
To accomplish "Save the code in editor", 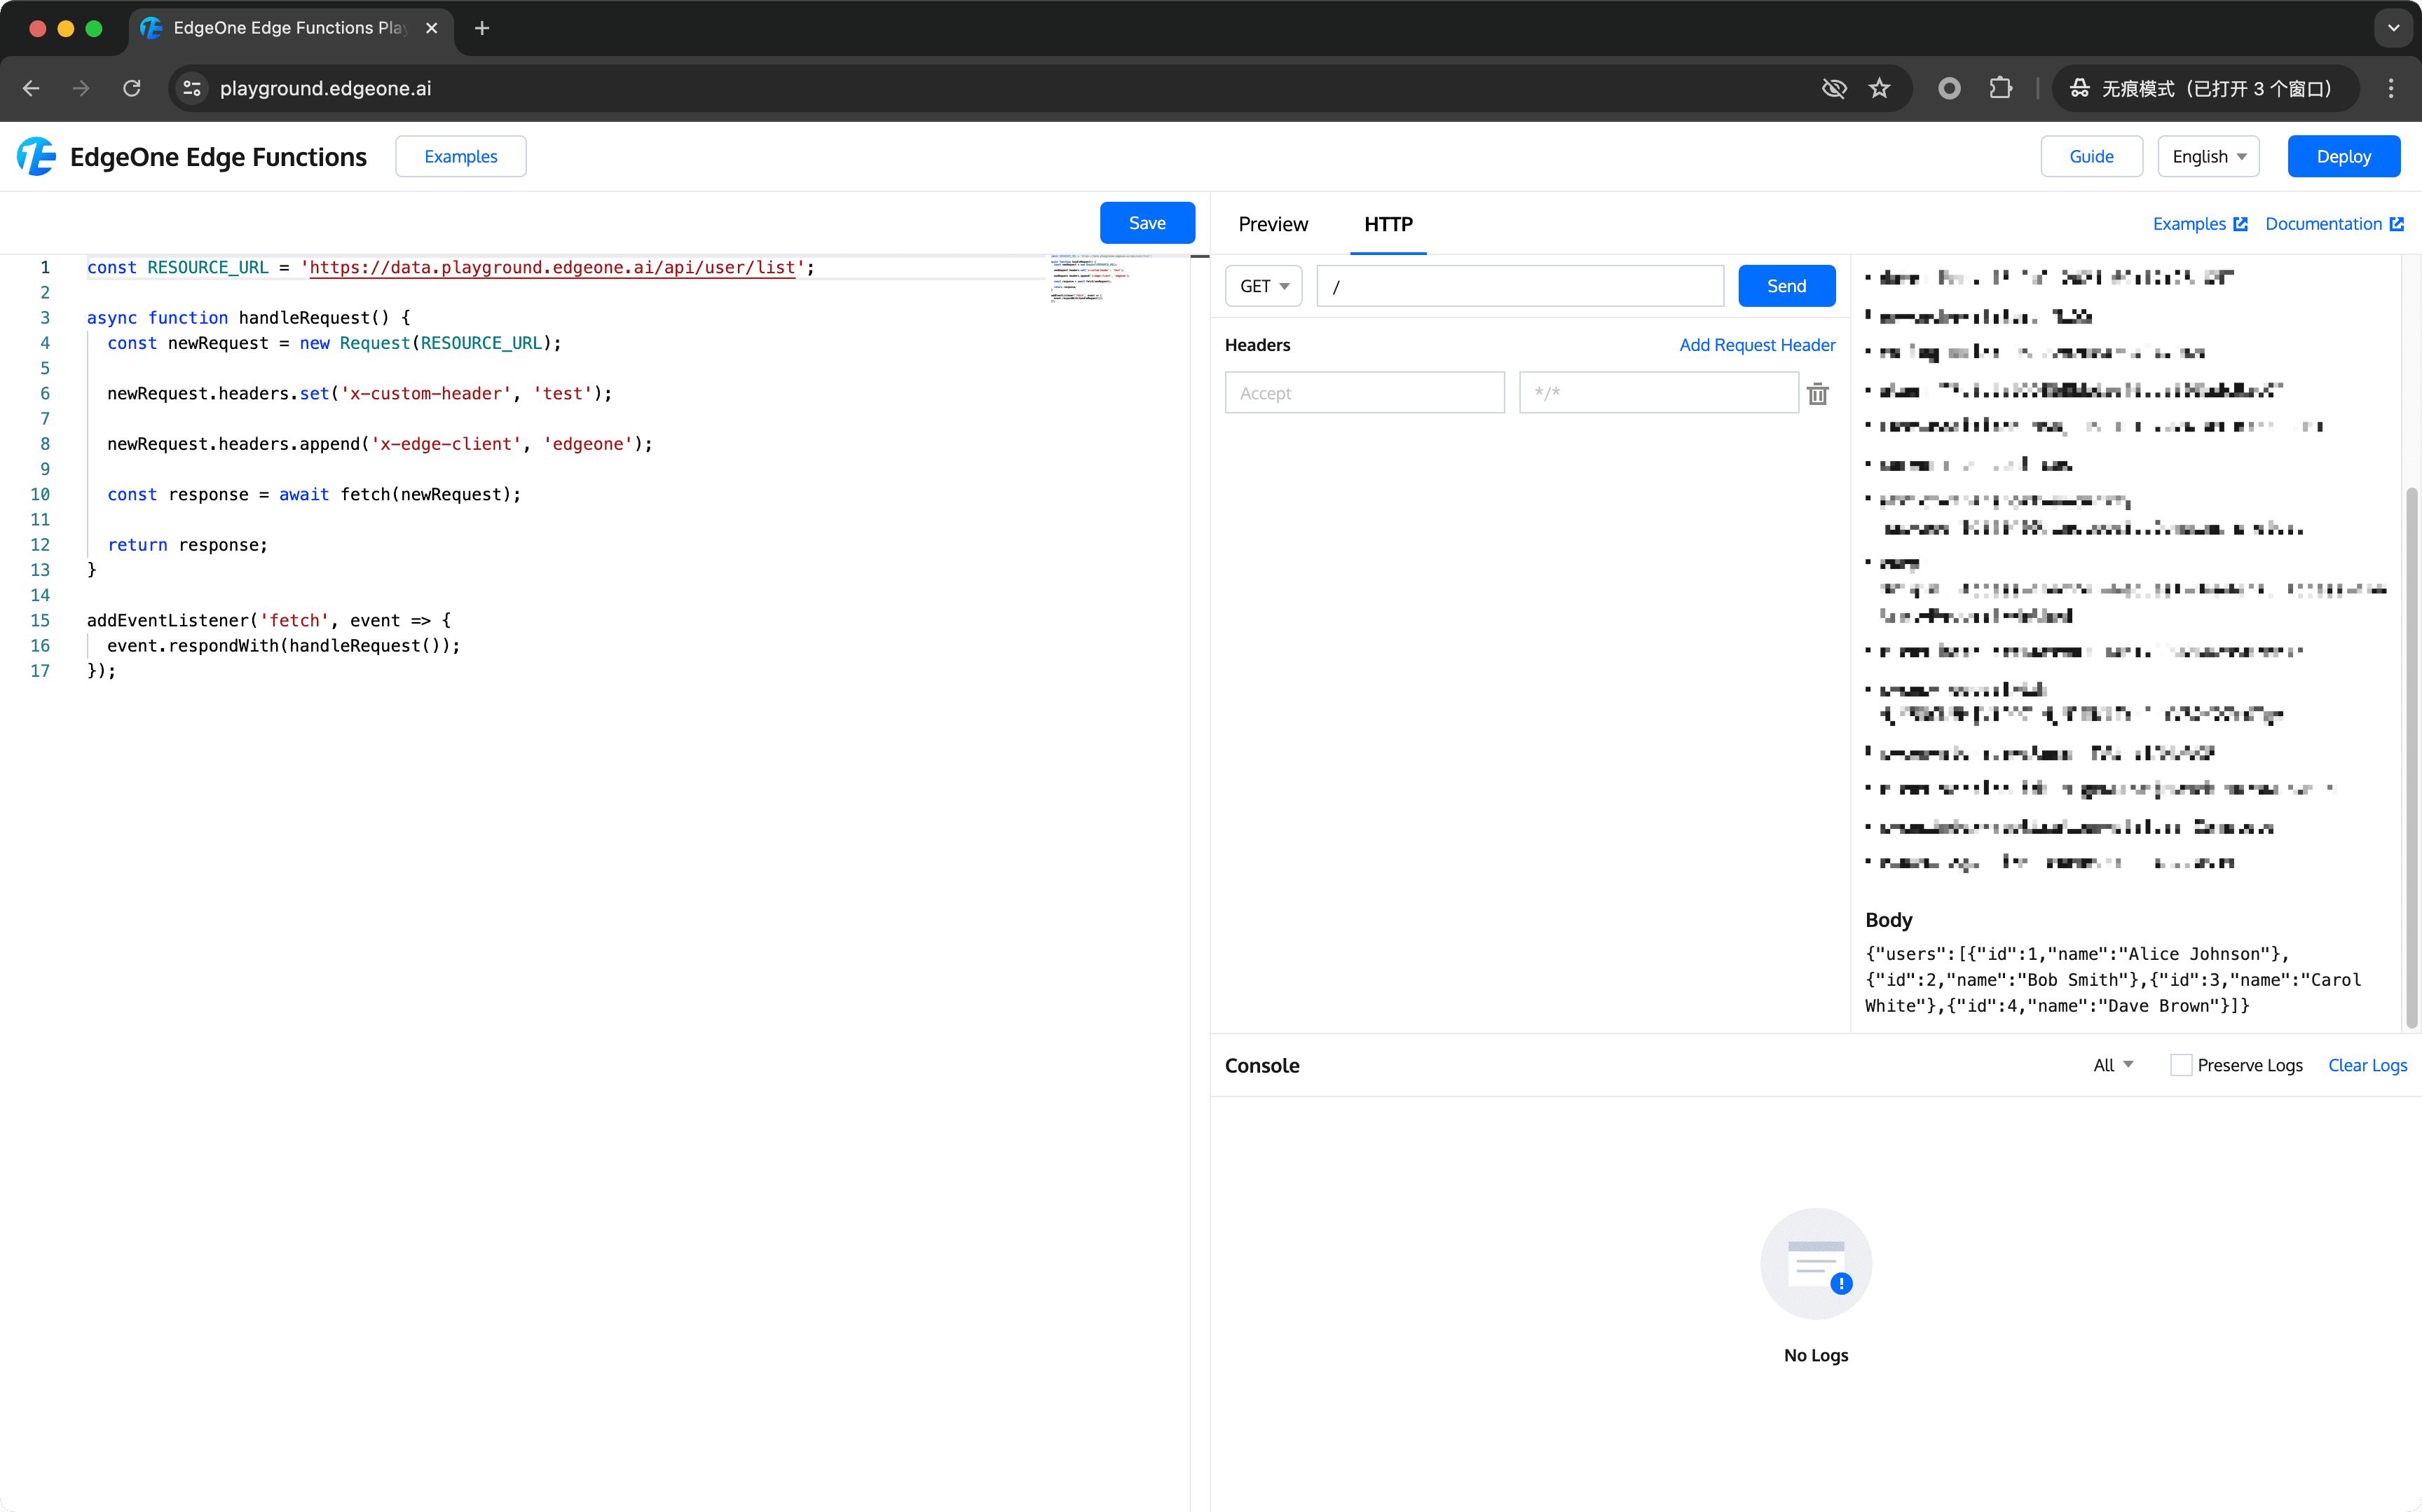I will [1147, 223].
